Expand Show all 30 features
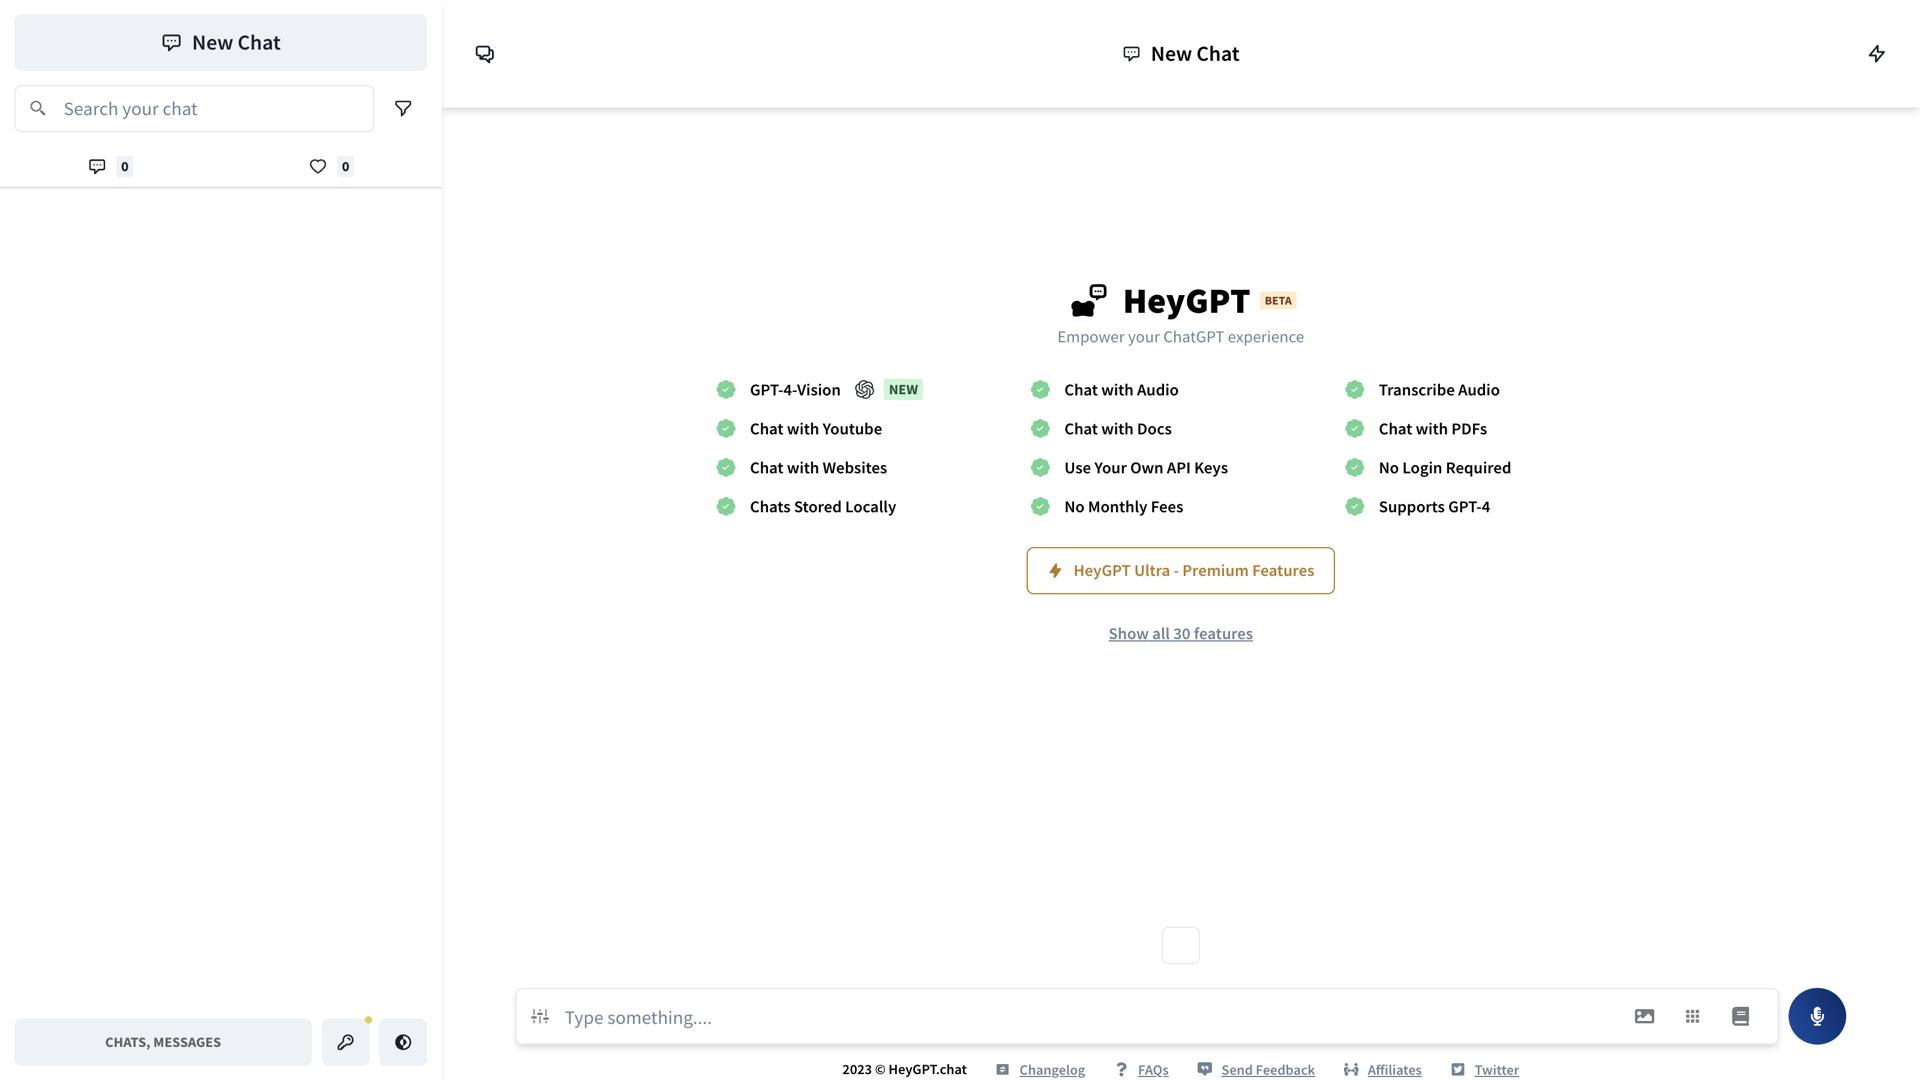The width and height of the screenshot is (1920, 1080). pos(1180,634)
